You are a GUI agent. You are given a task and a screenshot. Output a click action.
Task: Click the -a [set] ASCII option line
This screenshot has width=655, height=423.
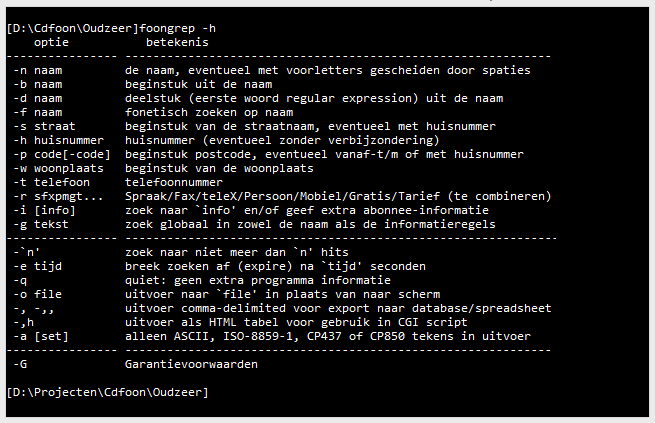coord(272,337)
